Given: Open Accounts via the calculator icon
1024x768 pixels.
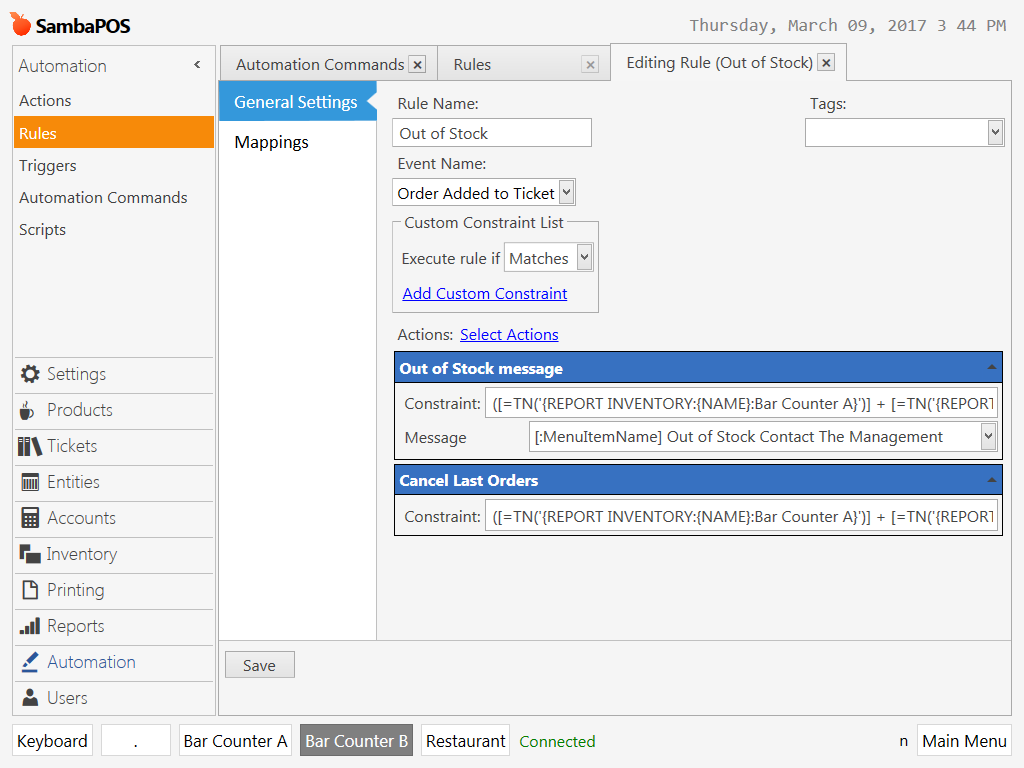Looking at the screenshot, I should [x=30, y=518].
